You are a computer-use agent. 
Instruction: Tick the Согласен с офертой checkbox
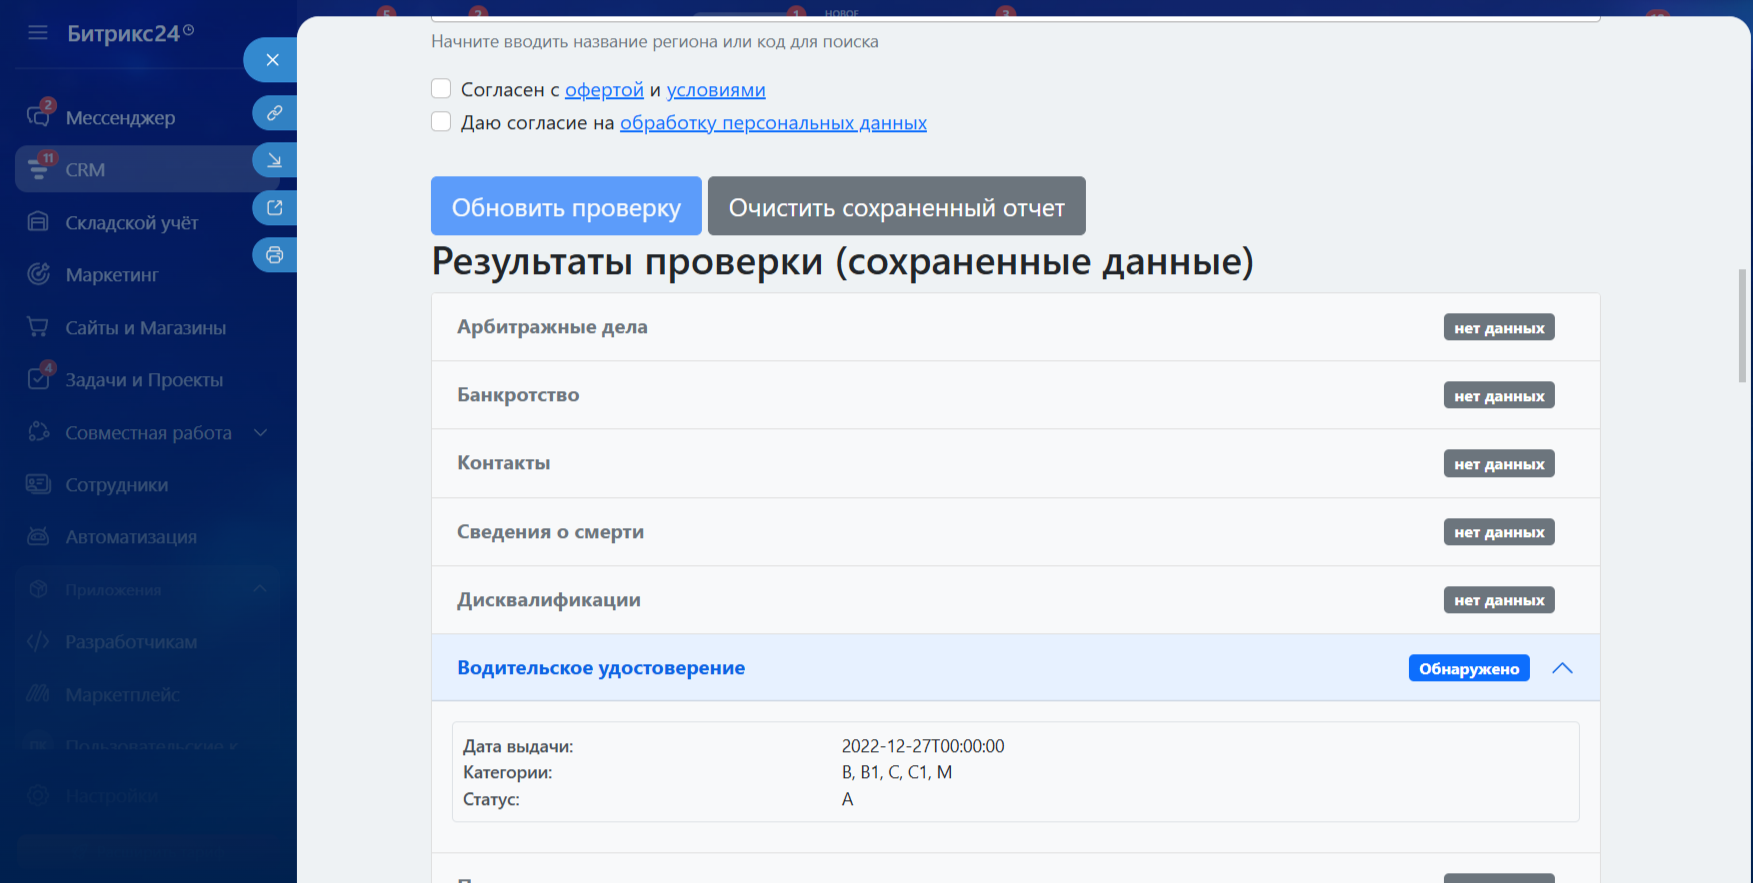click(x=441, y=89)
